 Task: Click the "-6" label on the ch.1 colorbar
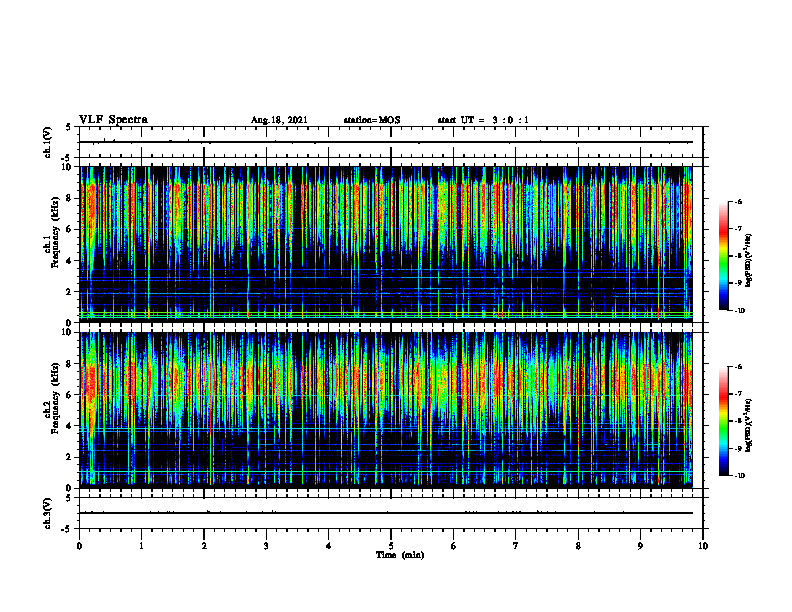coord(738,201)
